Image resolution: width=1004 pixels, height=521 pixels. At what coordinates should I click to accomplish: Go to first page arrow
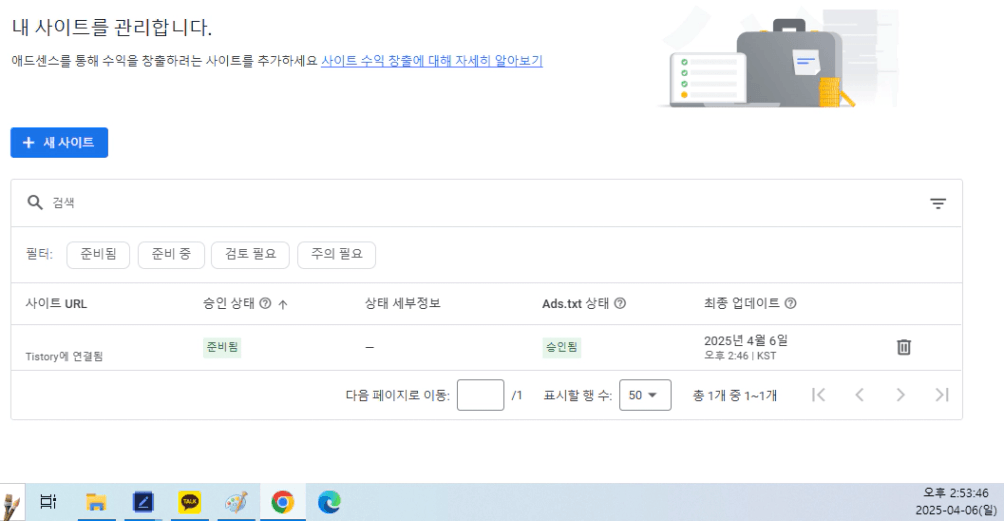818,395
